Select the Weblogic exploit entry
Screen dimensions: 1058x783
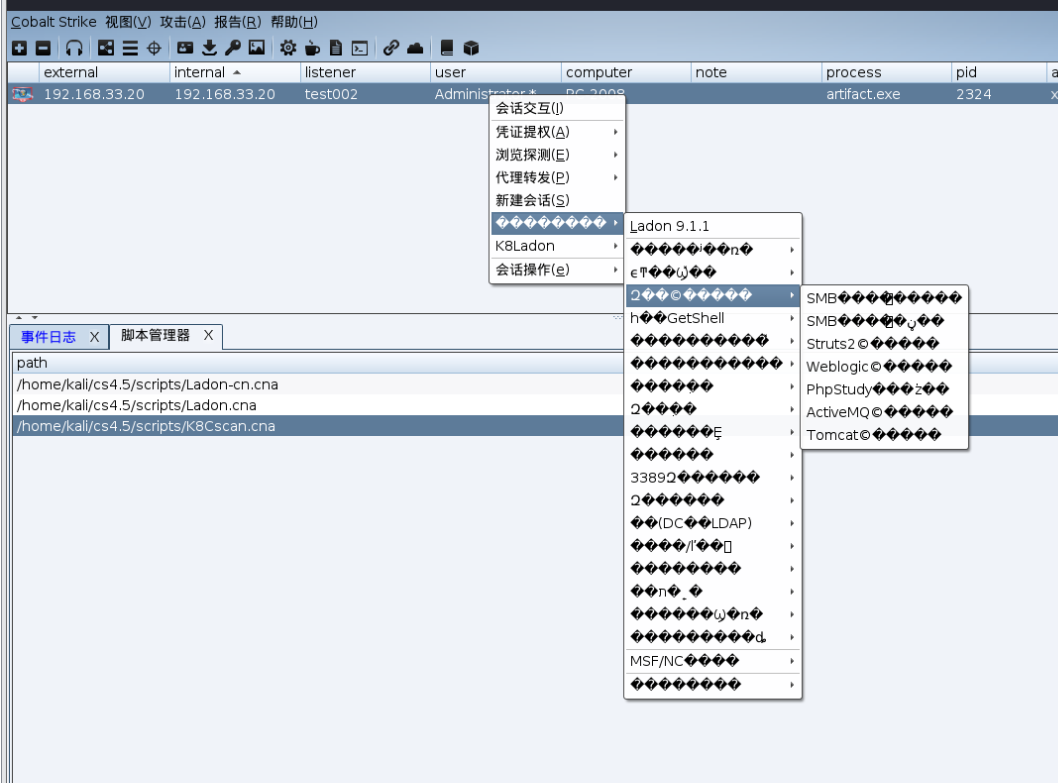pos(885,367)
